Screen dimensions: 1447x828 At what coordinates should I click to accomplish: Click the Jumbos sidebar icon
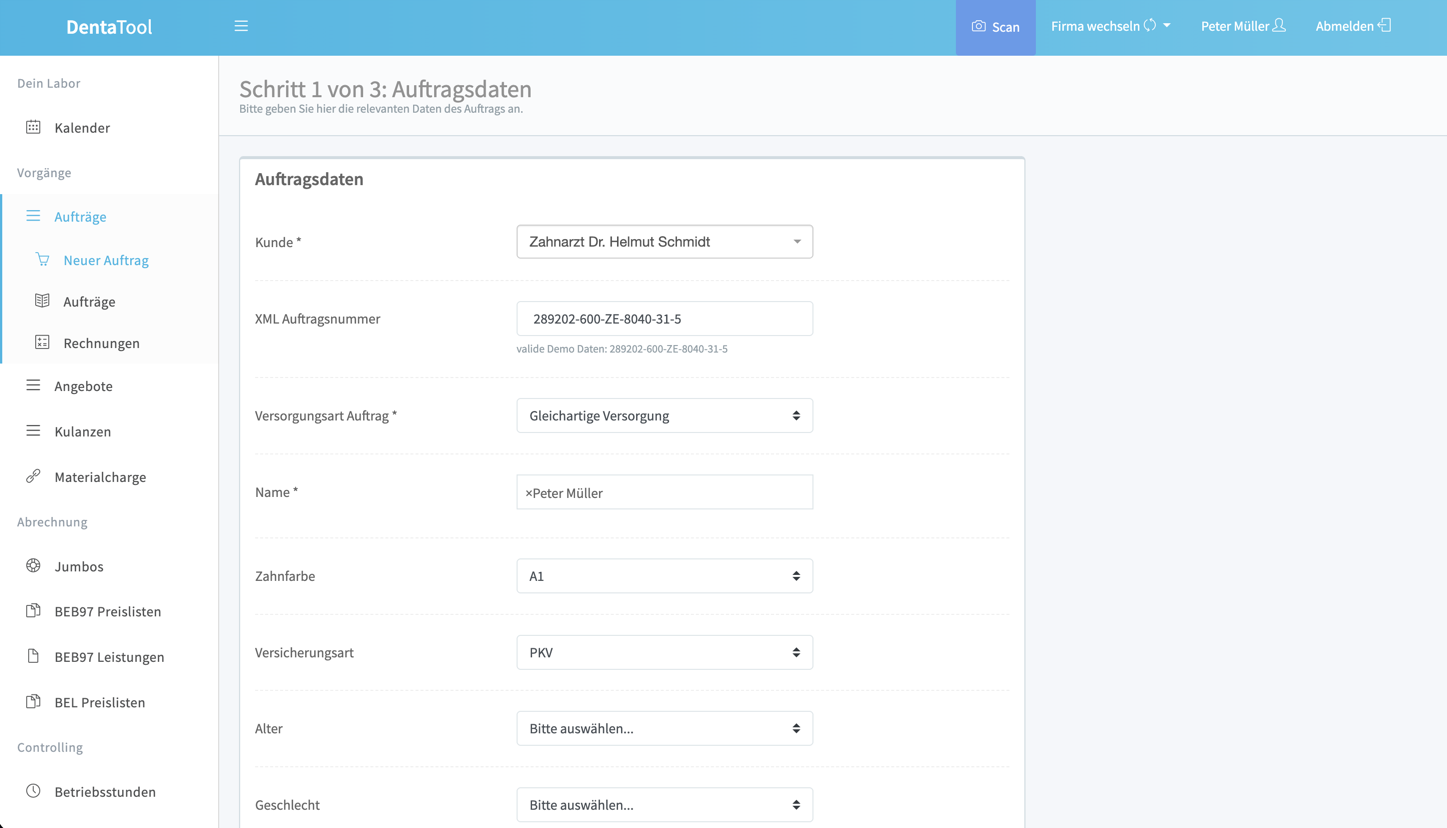[x=33, y=566]
